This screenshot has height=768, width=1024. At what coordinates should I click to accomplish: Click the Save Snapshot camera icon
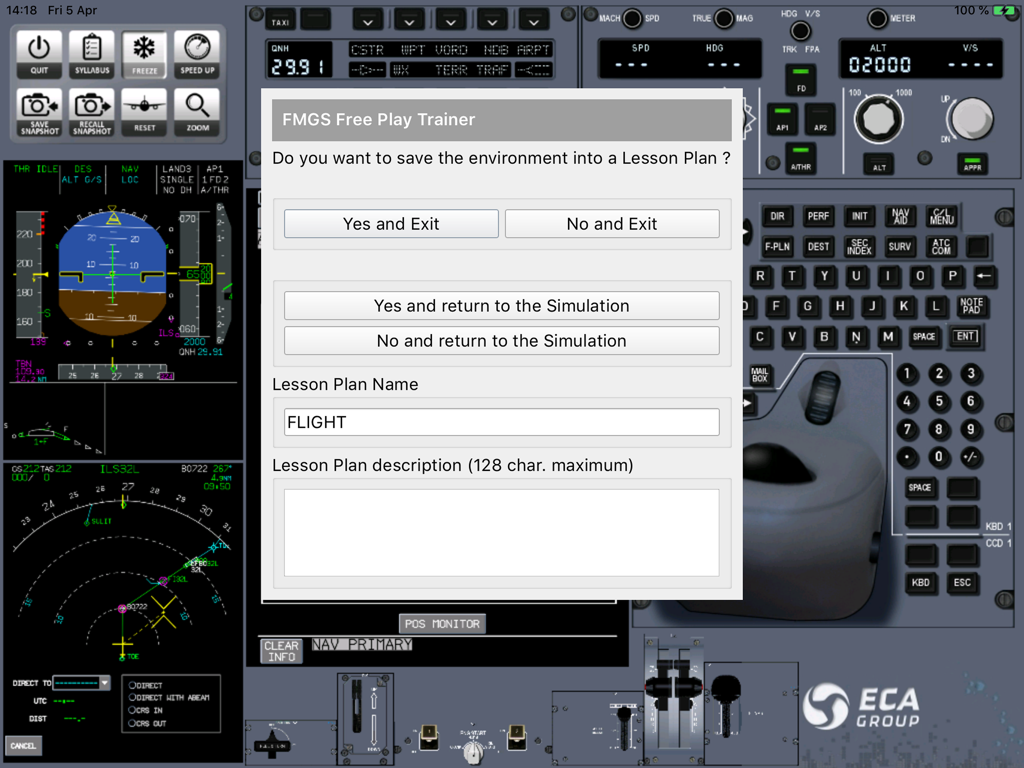[39, 111]
